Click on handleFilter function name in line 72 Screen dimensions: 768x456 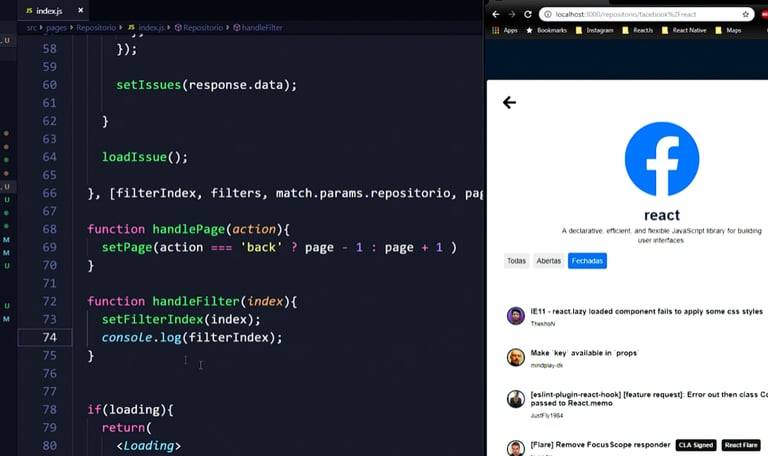pos(196,301)
